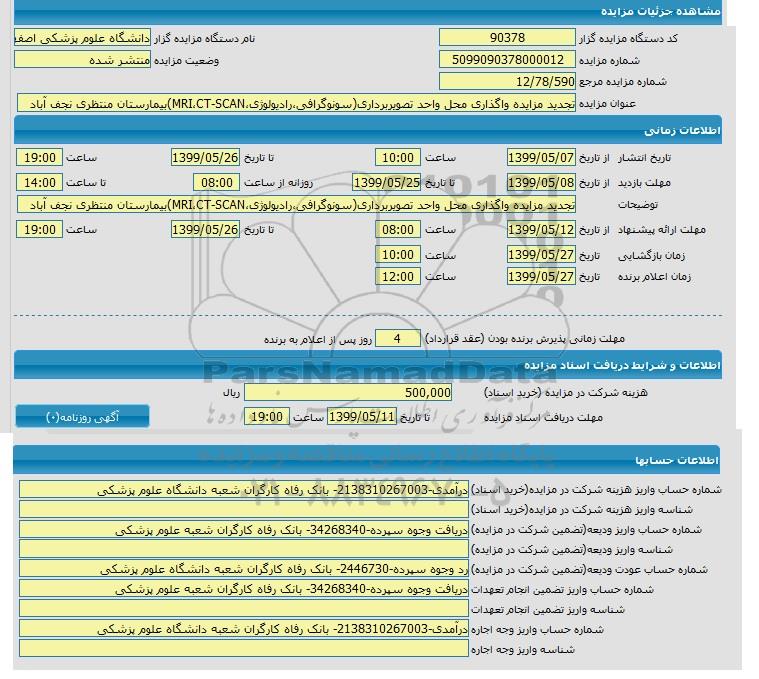759x679 pixels.
Task: Click performance guarantee payment account field
Action: 244,589
